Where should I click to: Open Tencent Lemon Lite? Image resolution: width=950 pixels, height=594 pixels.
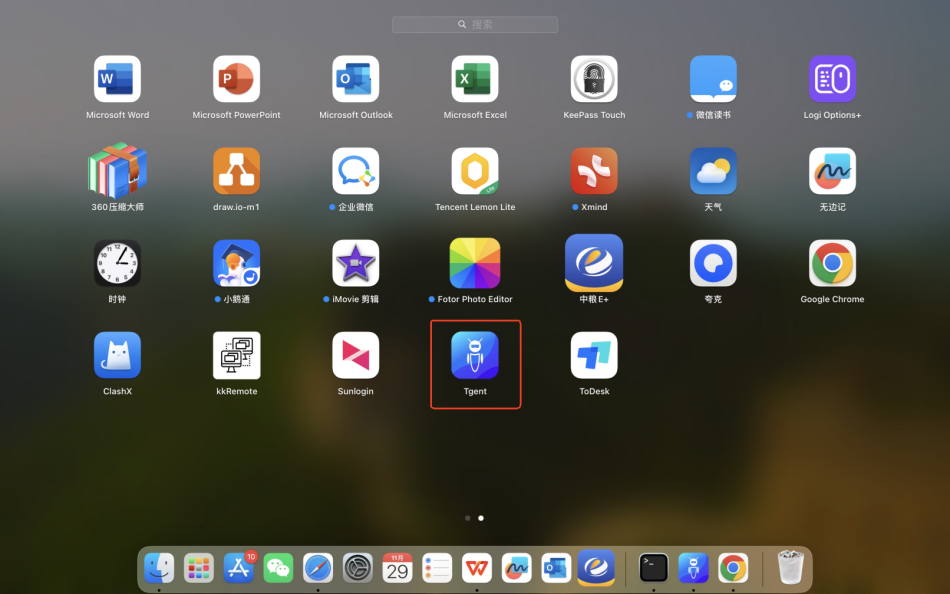pyautogui.click(x=474, y=171)
